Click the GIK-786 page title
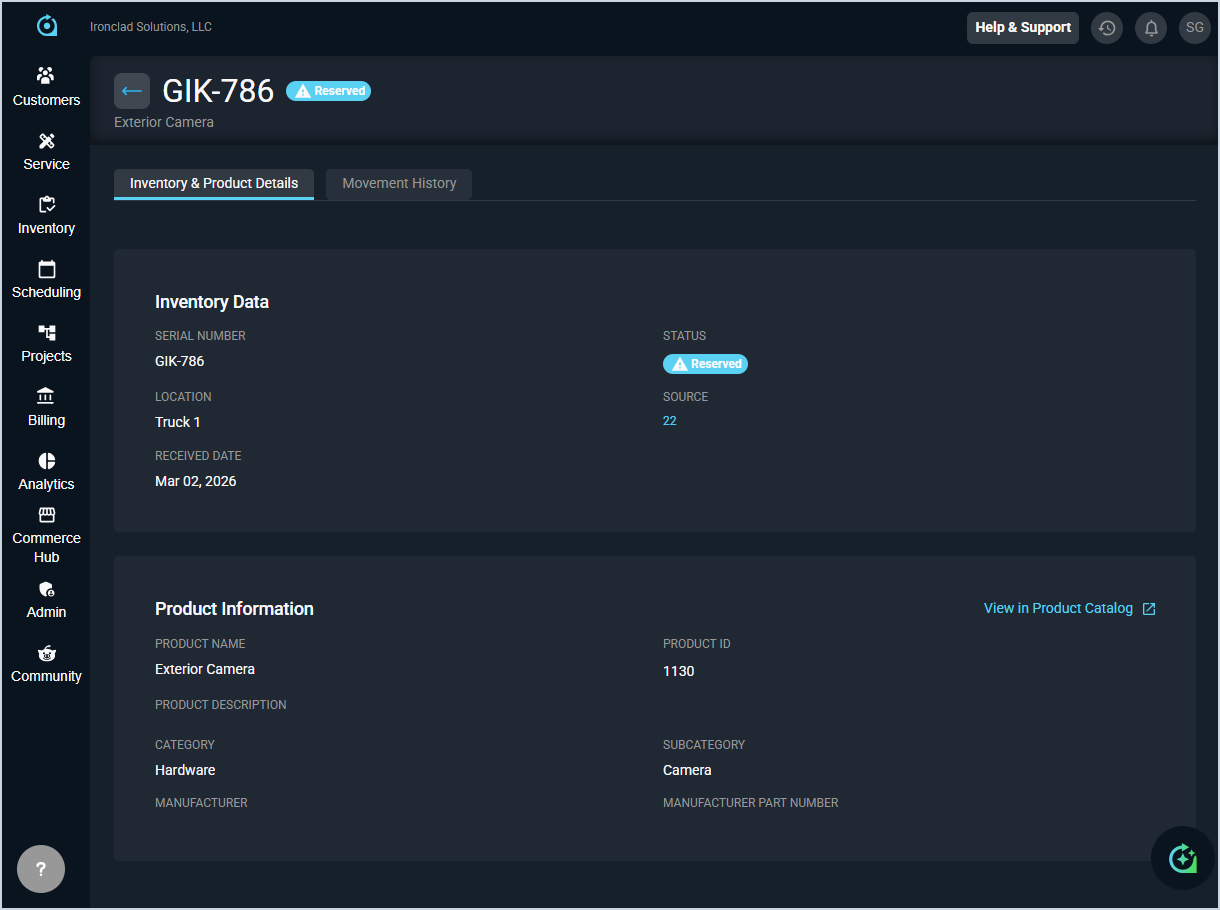This screenshot has height=910, width=1220. (218, 91)
